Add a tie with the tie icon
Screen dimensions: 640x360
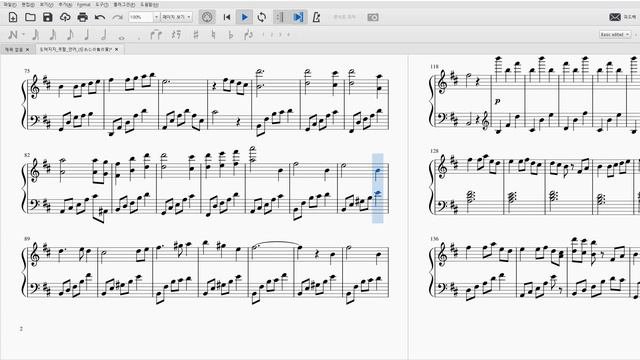point(156,35)
